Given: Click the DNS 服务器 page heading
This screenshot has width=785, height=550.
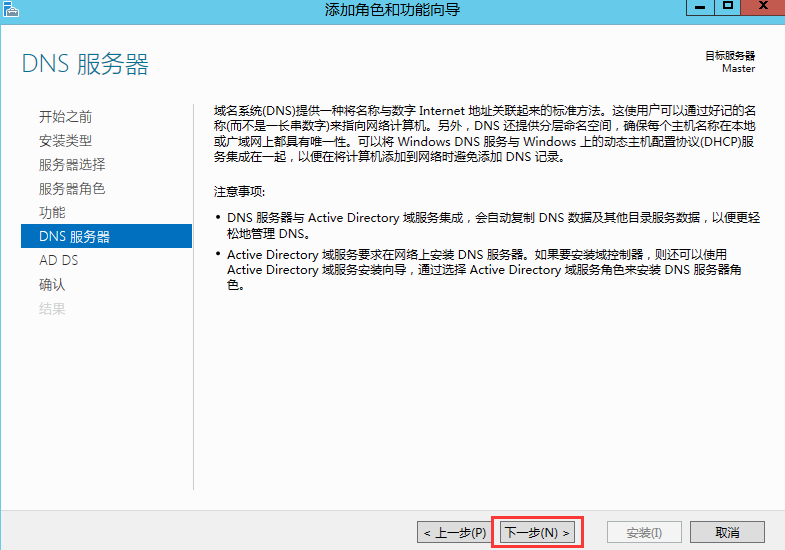Looking at the screenshot, I should 85,65.
